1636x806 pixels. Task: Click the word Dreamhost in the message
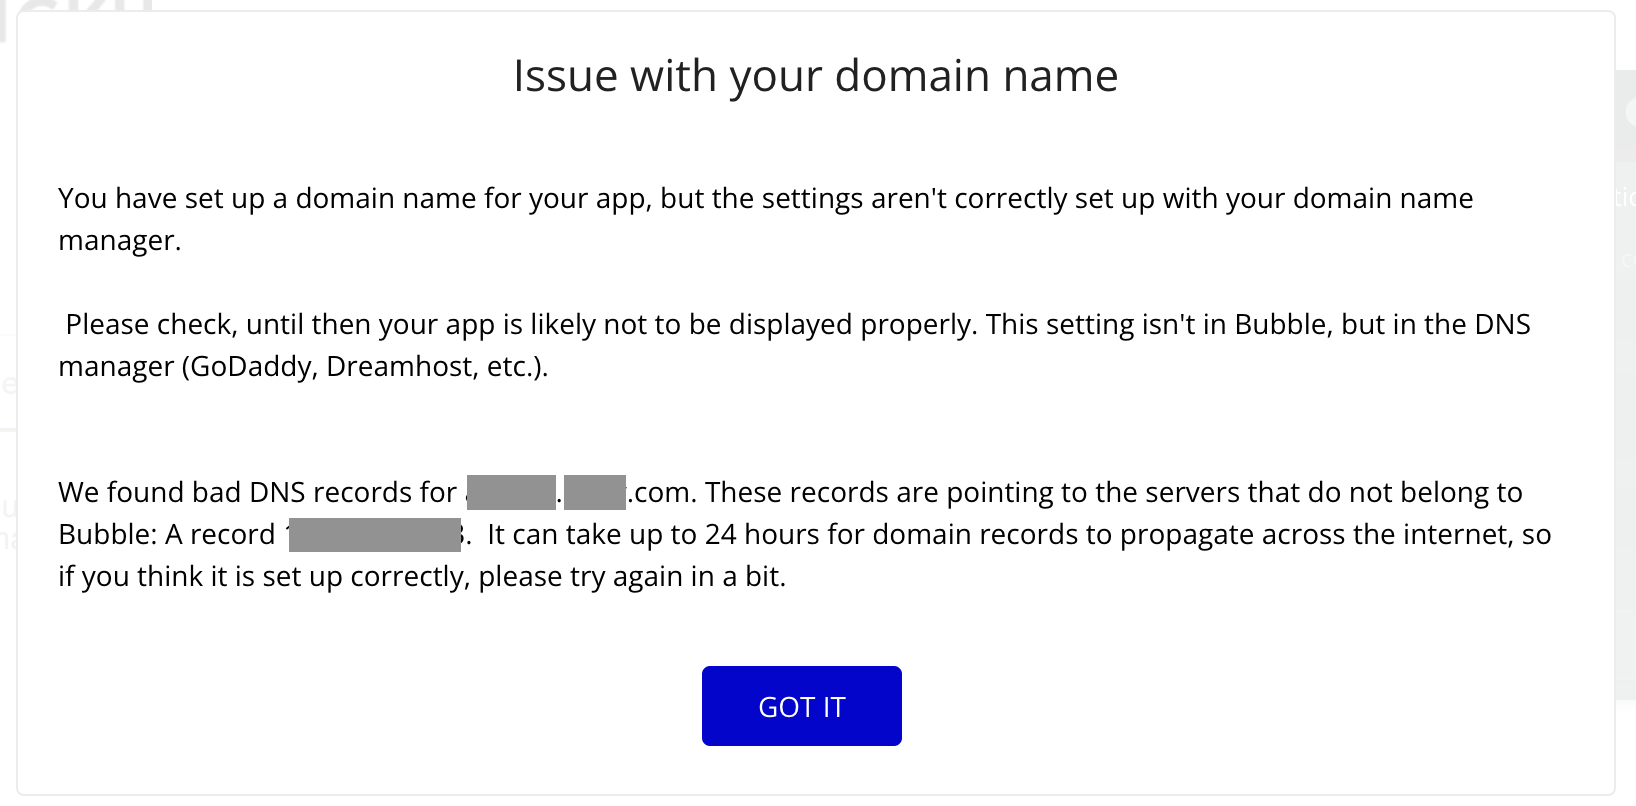[x=402, y=367]
